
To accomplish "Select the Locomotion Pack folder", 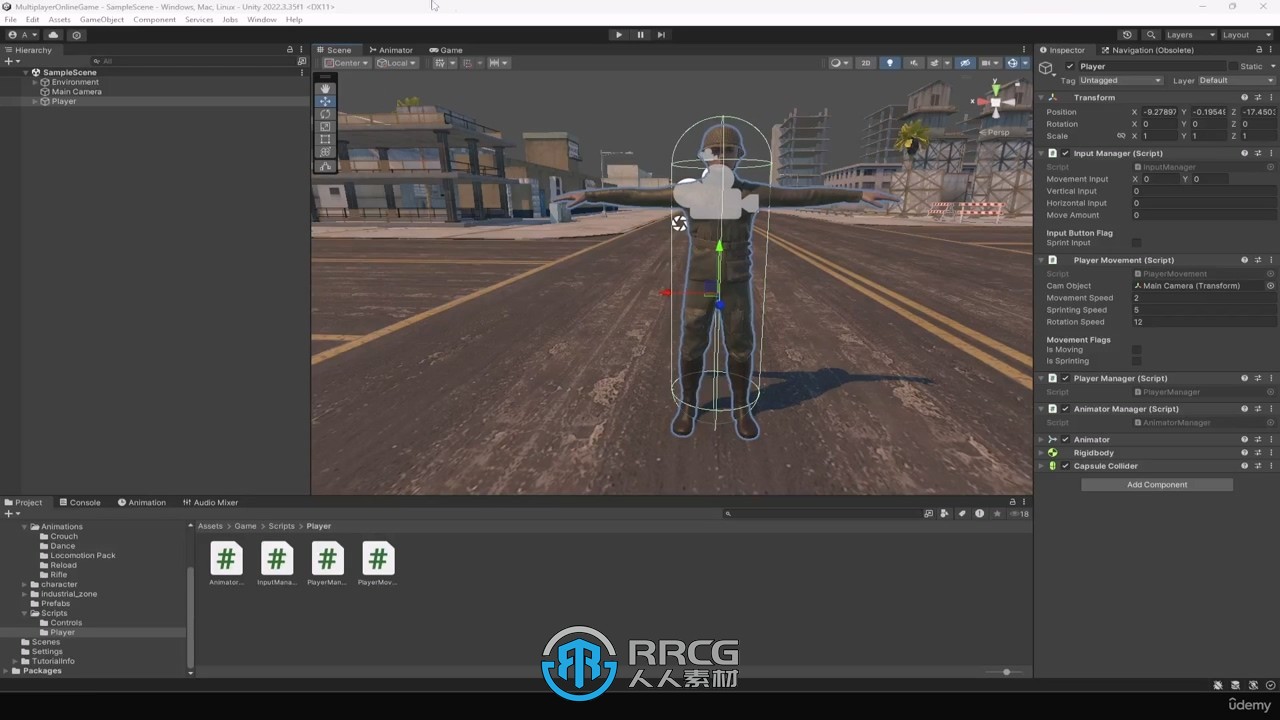I will coord(82,556).
